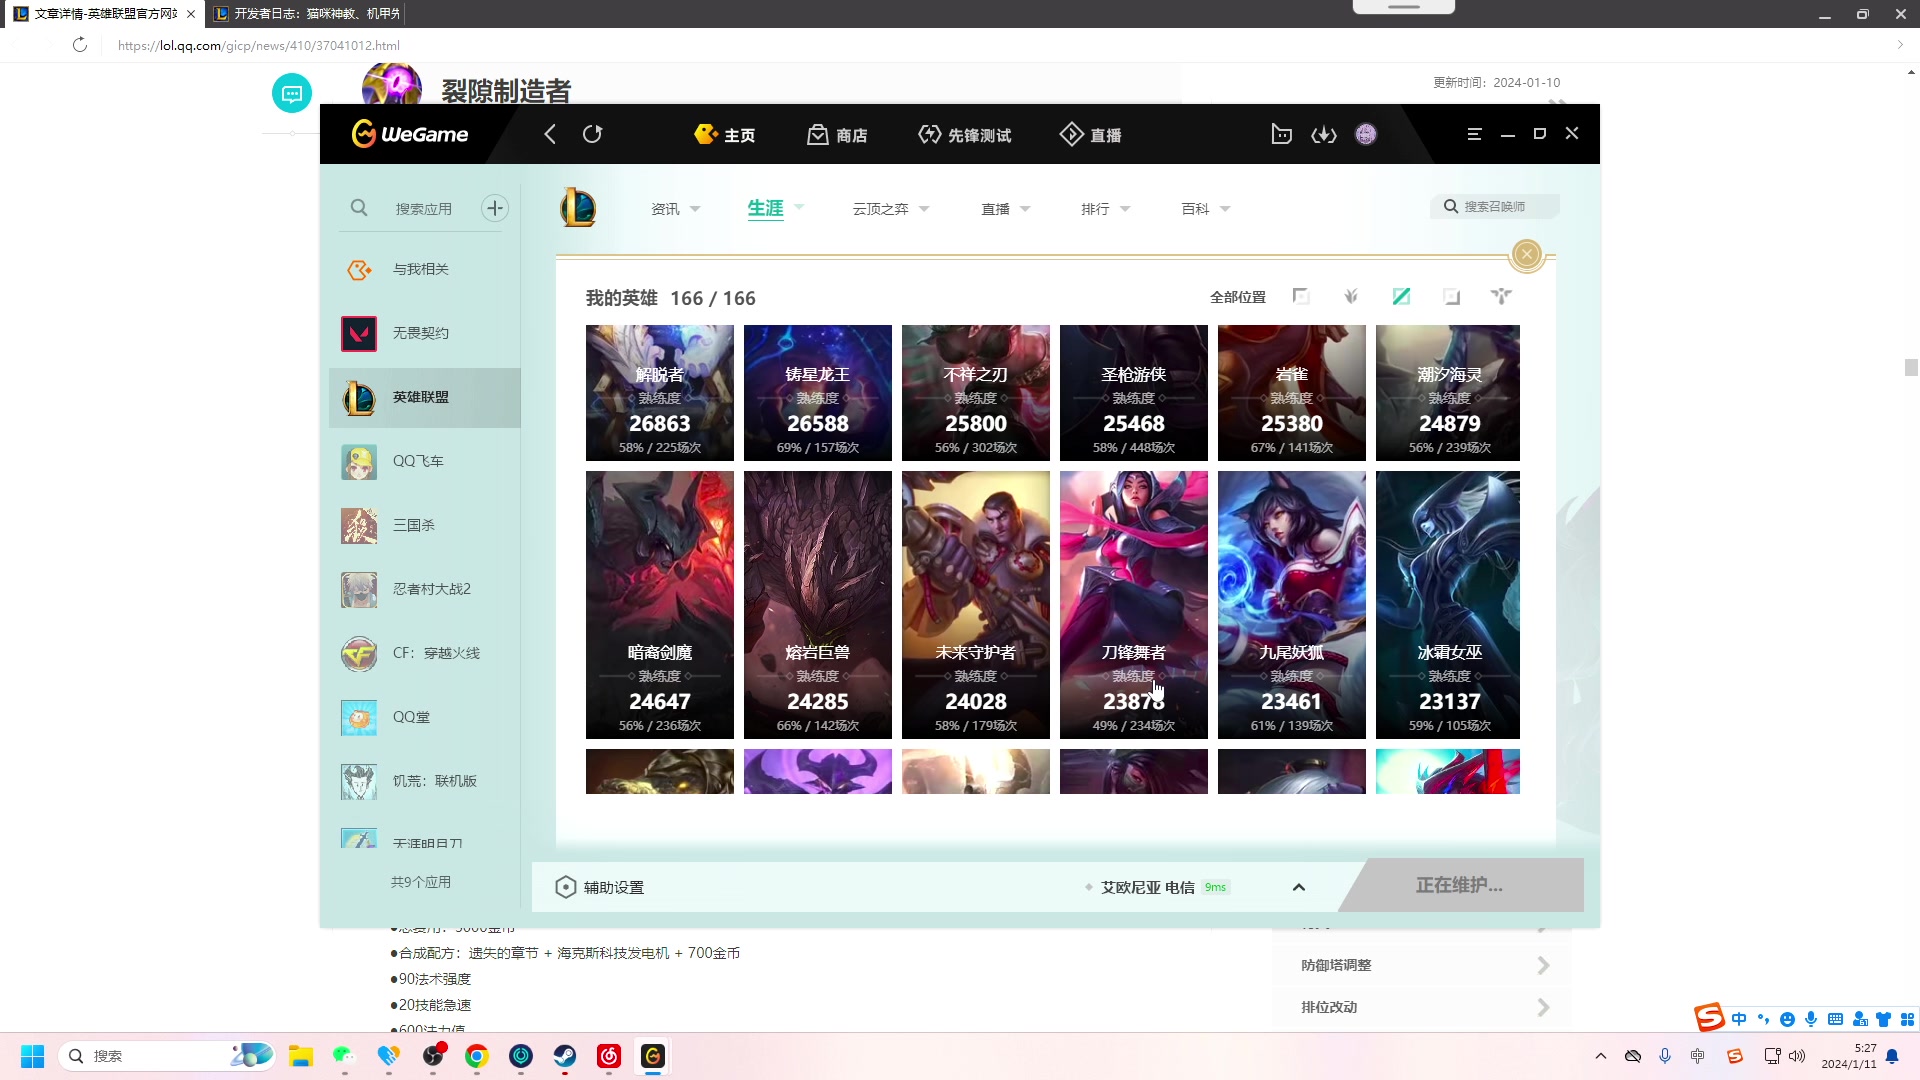The height and width of the screenshot is (1080, 1920).
Task: Open the WeGame folder/library icon in header
Action: 1281,134
